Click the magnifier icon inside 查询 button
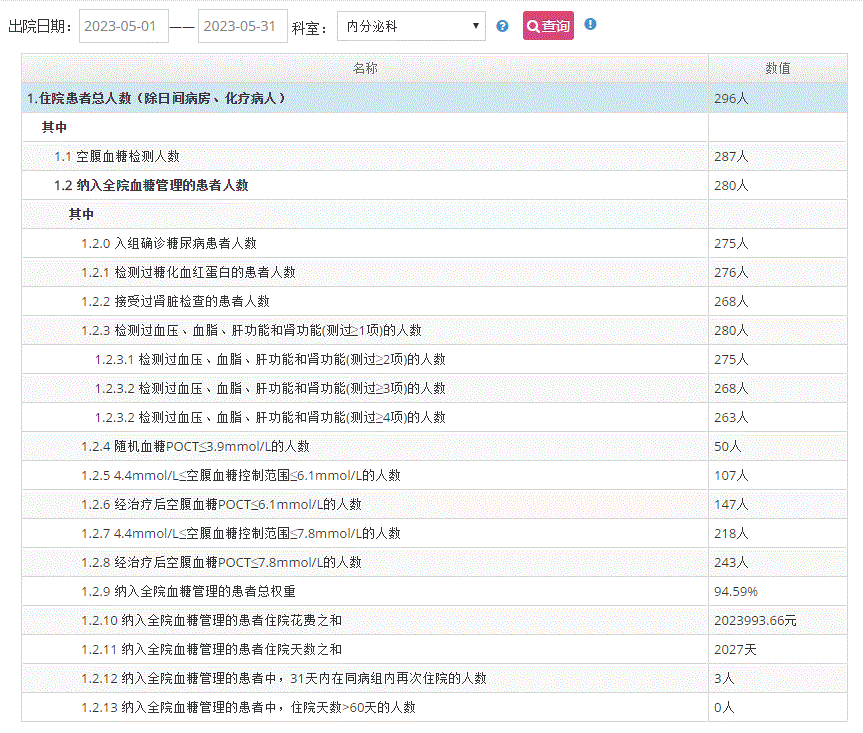The image size is (863, 733). [x=533, y=25]
